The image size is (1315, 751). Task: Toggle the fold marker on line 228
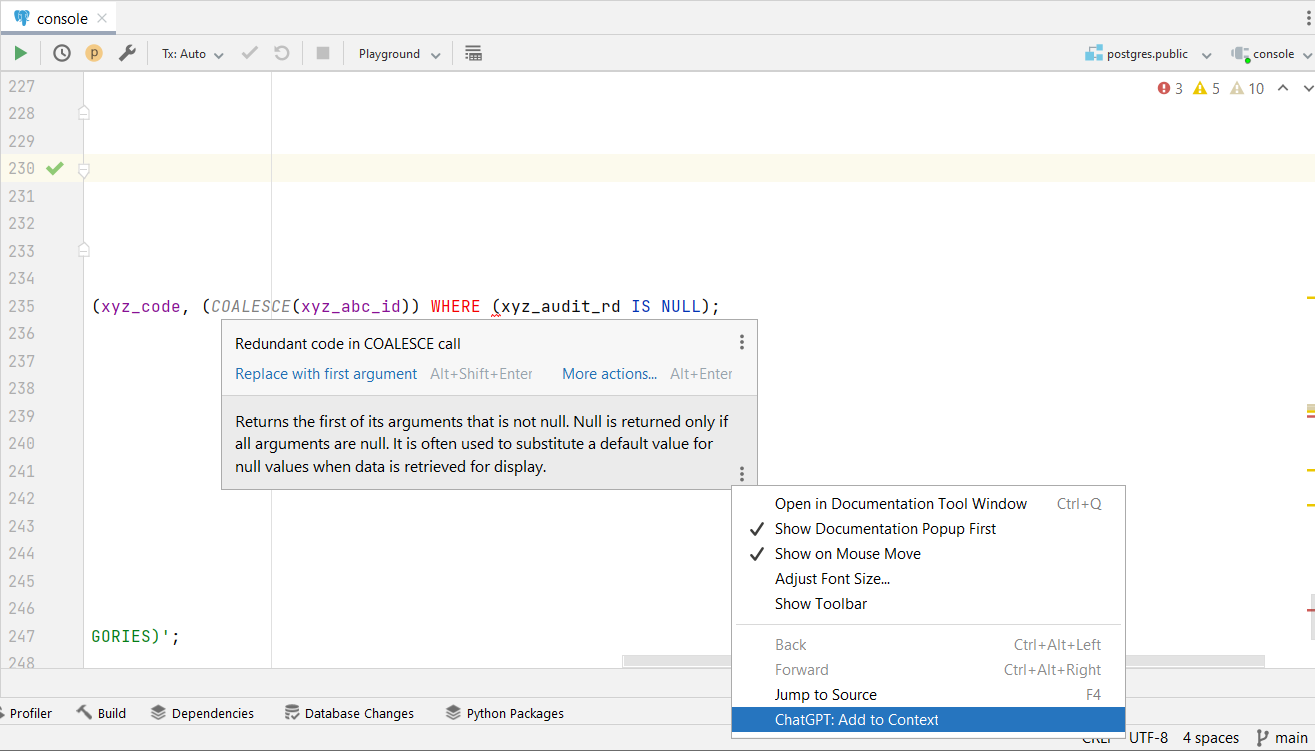[x=84, y=113]
